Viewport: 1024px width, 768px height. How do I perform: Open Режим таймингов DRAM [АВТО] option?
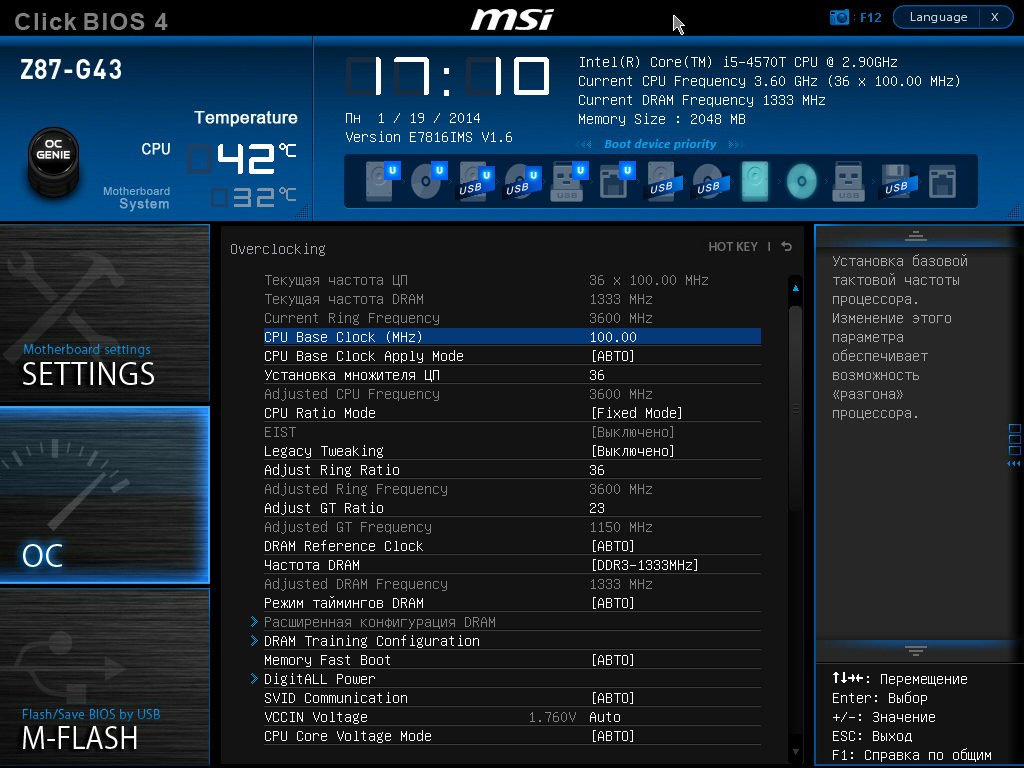point(512,603)
